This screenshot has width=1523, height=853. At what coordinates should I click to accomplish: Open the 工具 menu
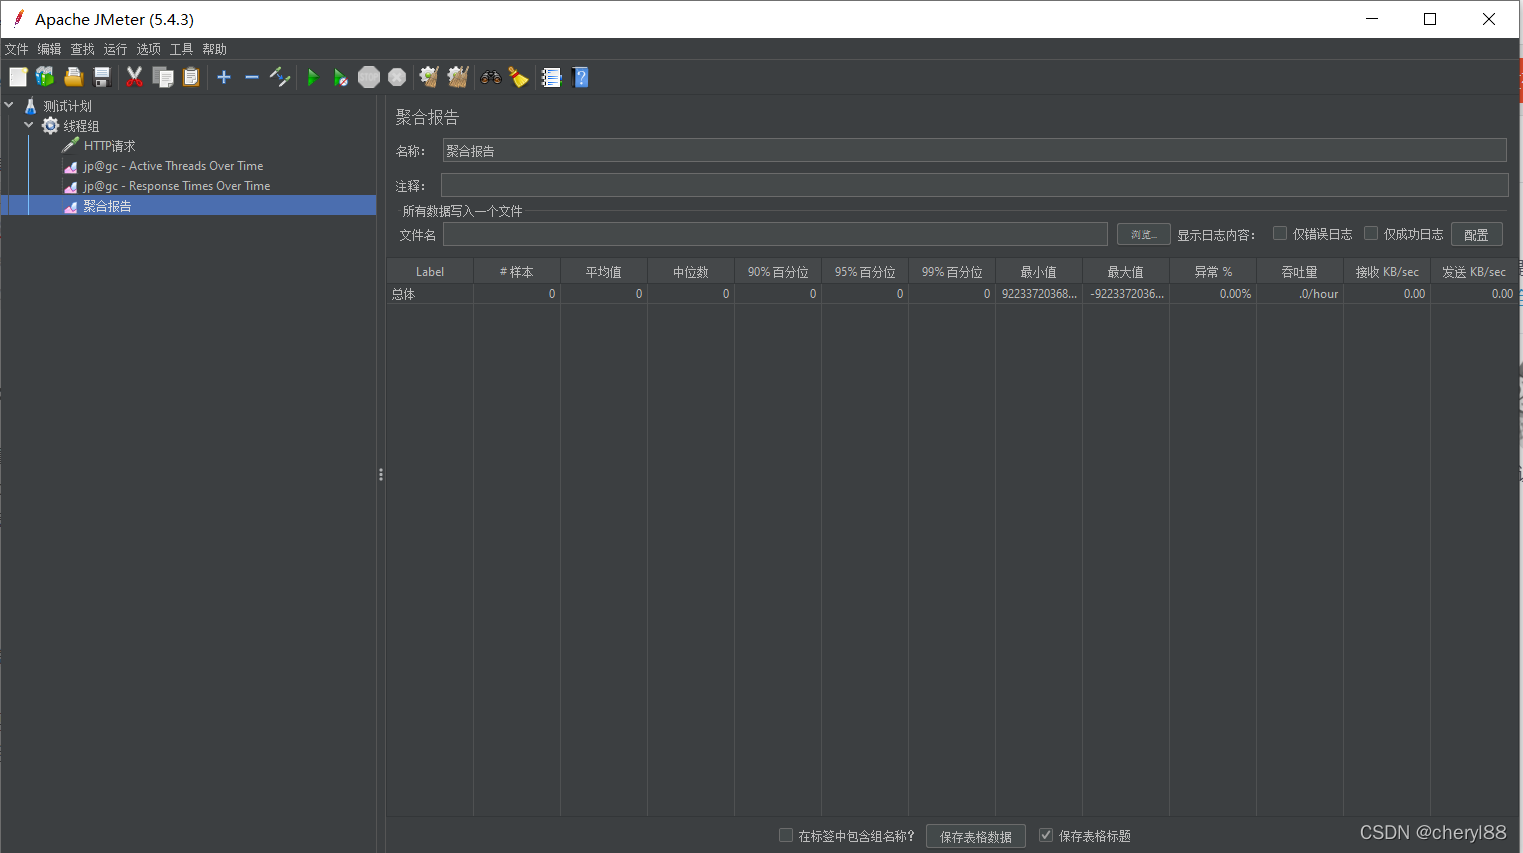[x=181, y=49]
